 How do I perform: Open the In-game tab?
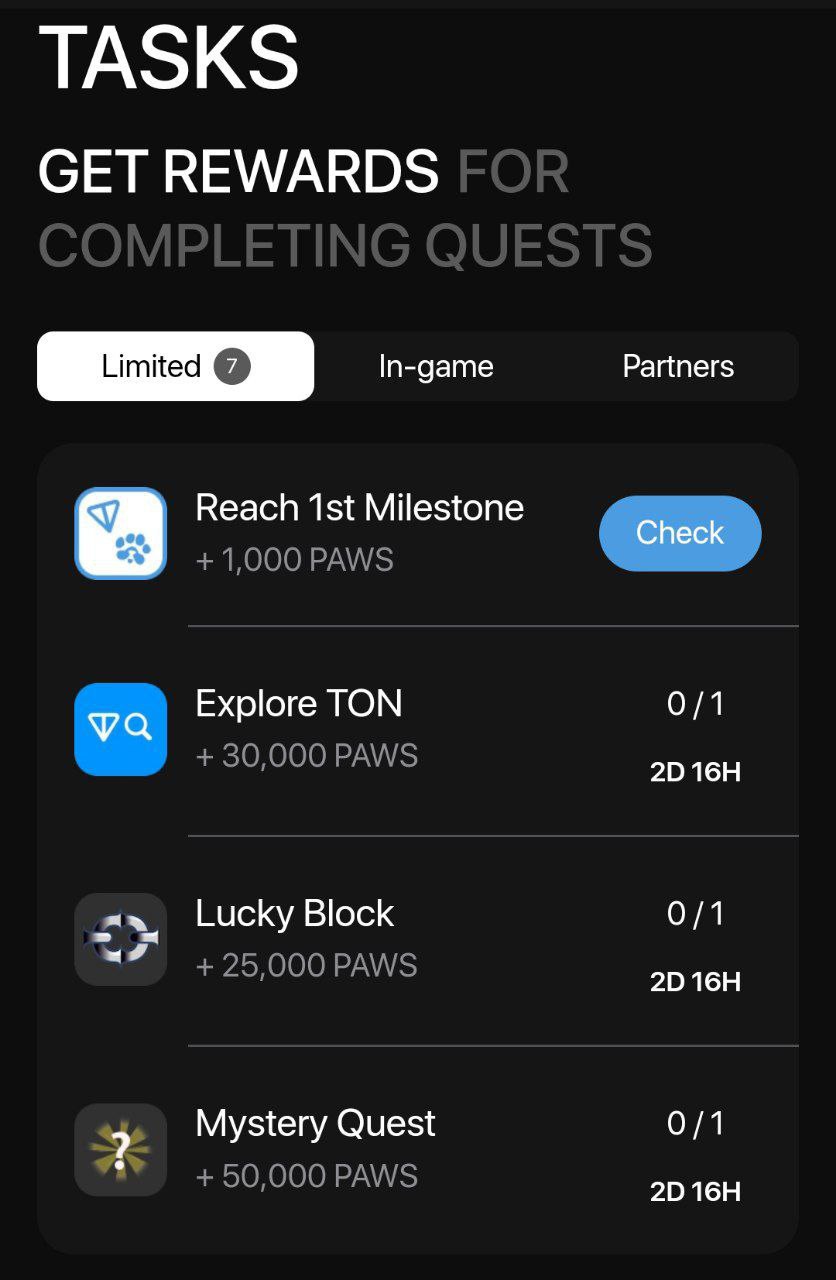coord(436,366)
